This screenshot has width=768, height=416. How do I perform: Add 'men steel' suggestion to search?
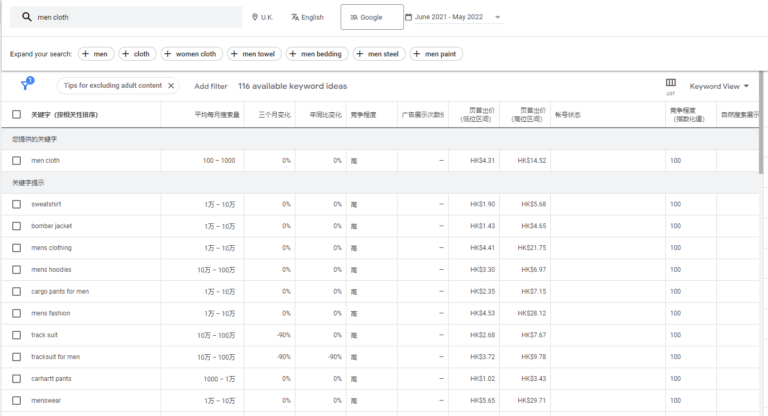pyautogui.click(x=377, y=54)
